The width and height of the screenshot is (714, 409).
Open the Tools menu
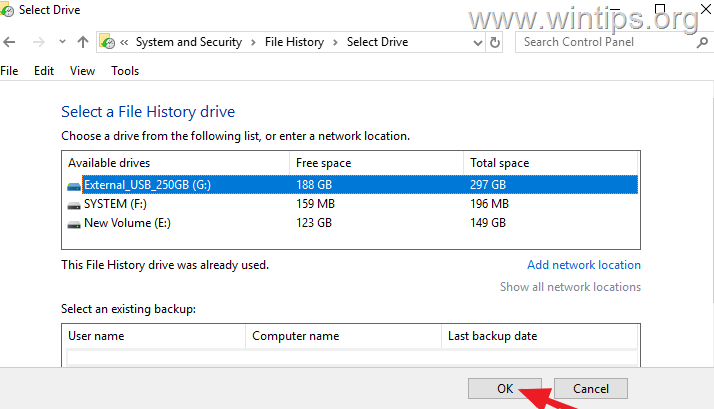click(x=125, y=71)
